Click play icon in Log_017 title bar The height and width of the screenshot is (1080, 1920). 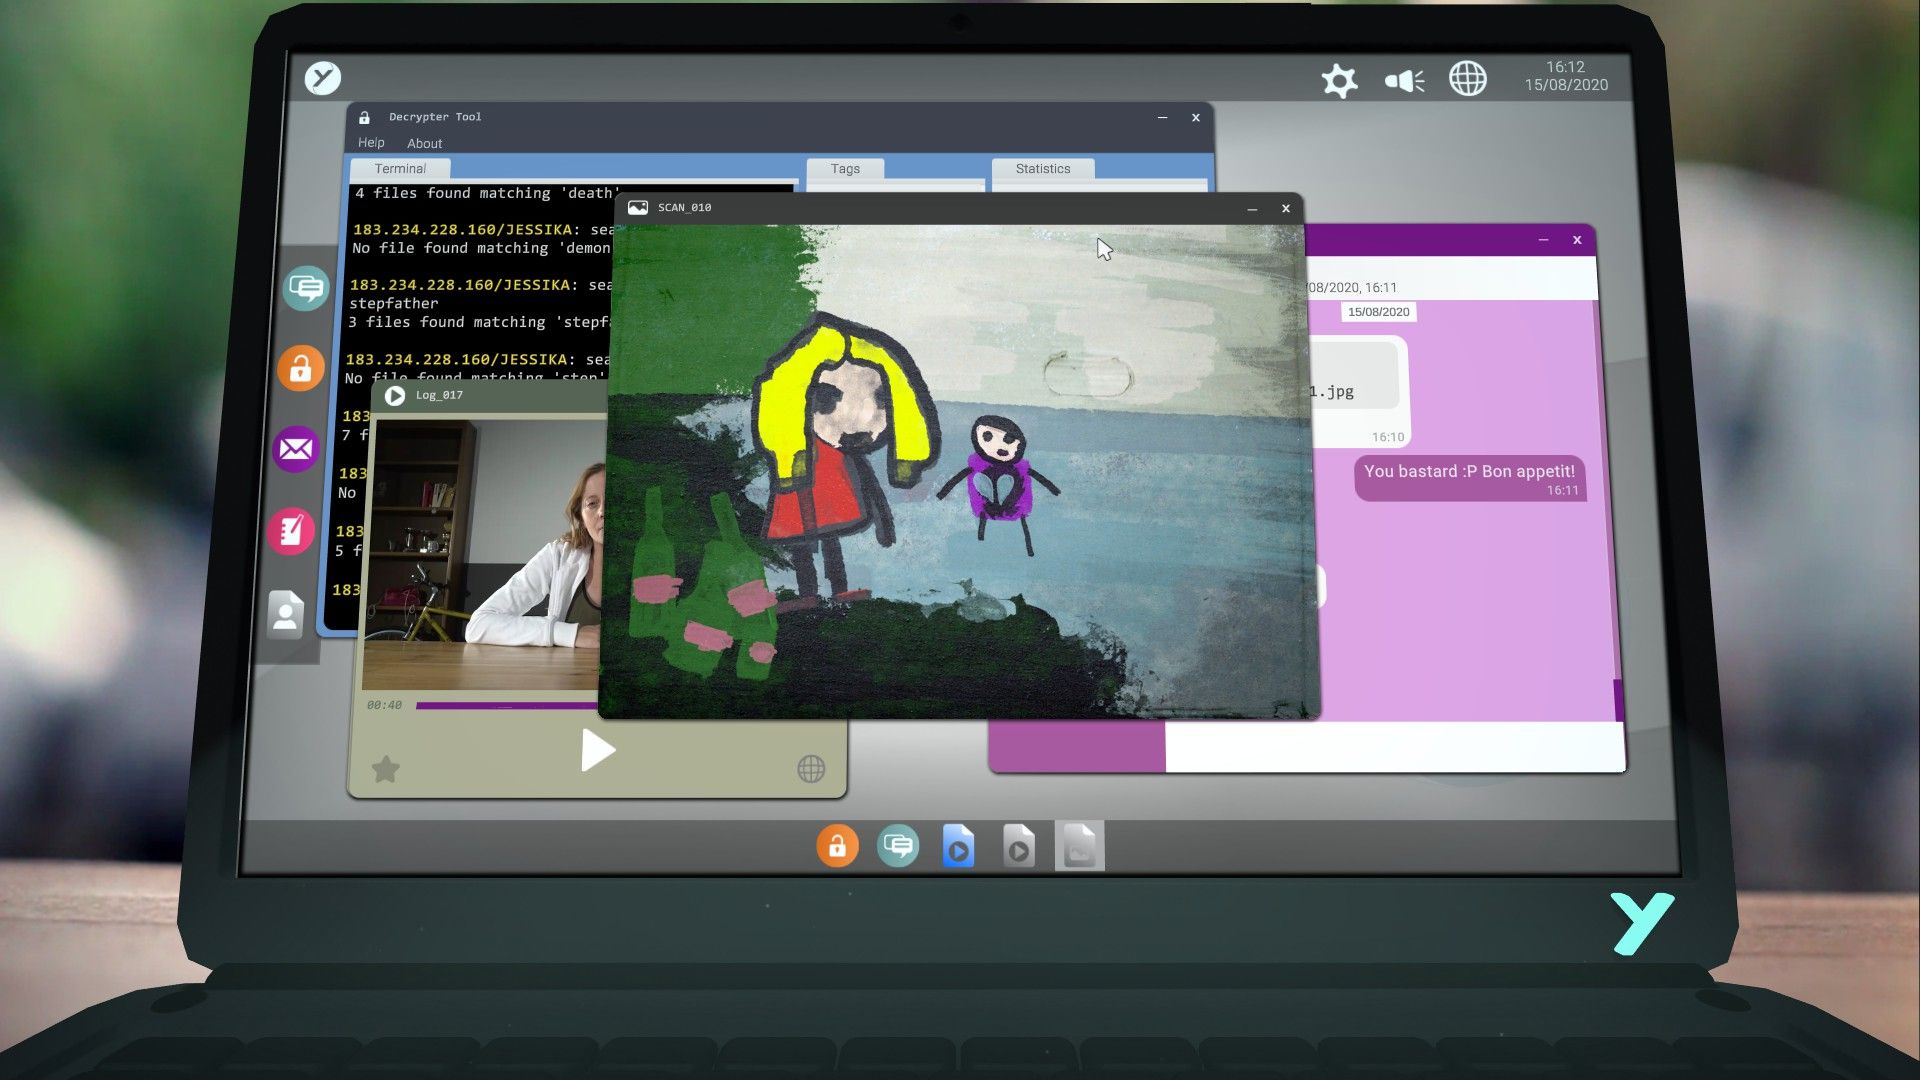point(395,396)
